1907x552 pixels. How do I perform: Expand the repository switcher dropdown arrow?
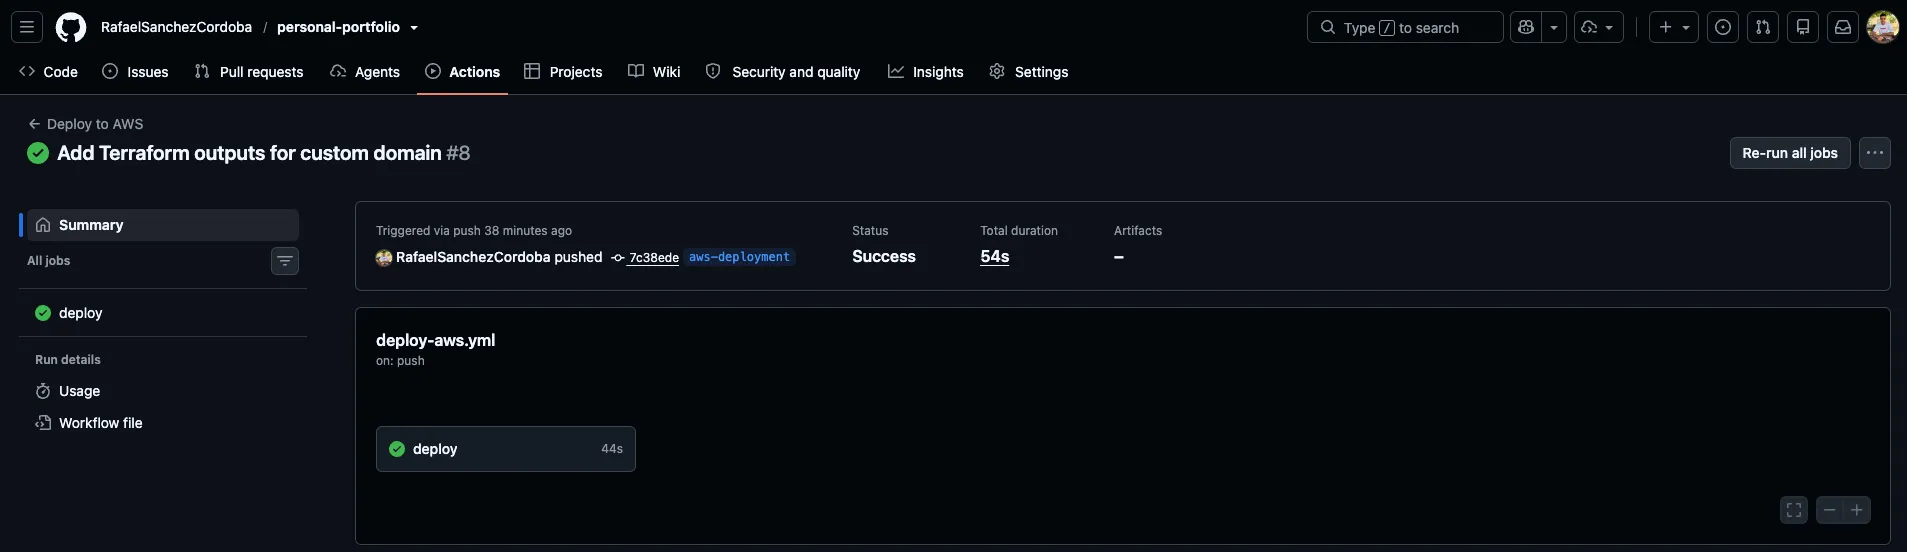click(414, 28)
